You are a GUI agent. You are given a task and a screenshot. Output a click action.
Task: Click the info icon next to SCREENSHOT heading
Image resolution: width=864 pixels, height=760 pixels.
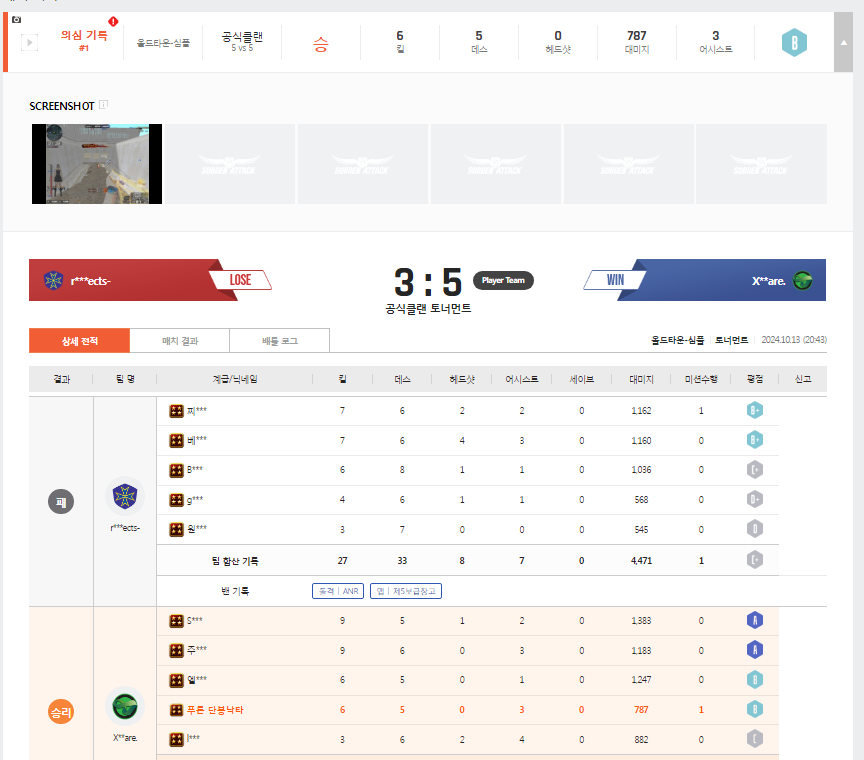103,104
